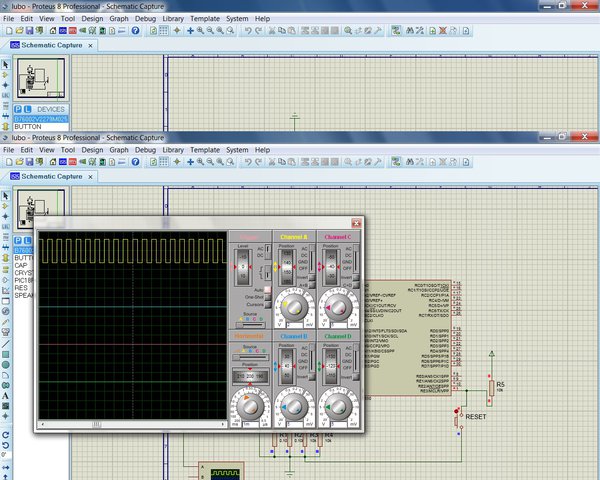Click Help question-mark icon in back window toolbar
The height and width of the screenshot is (480, 600).
point(135,31)
